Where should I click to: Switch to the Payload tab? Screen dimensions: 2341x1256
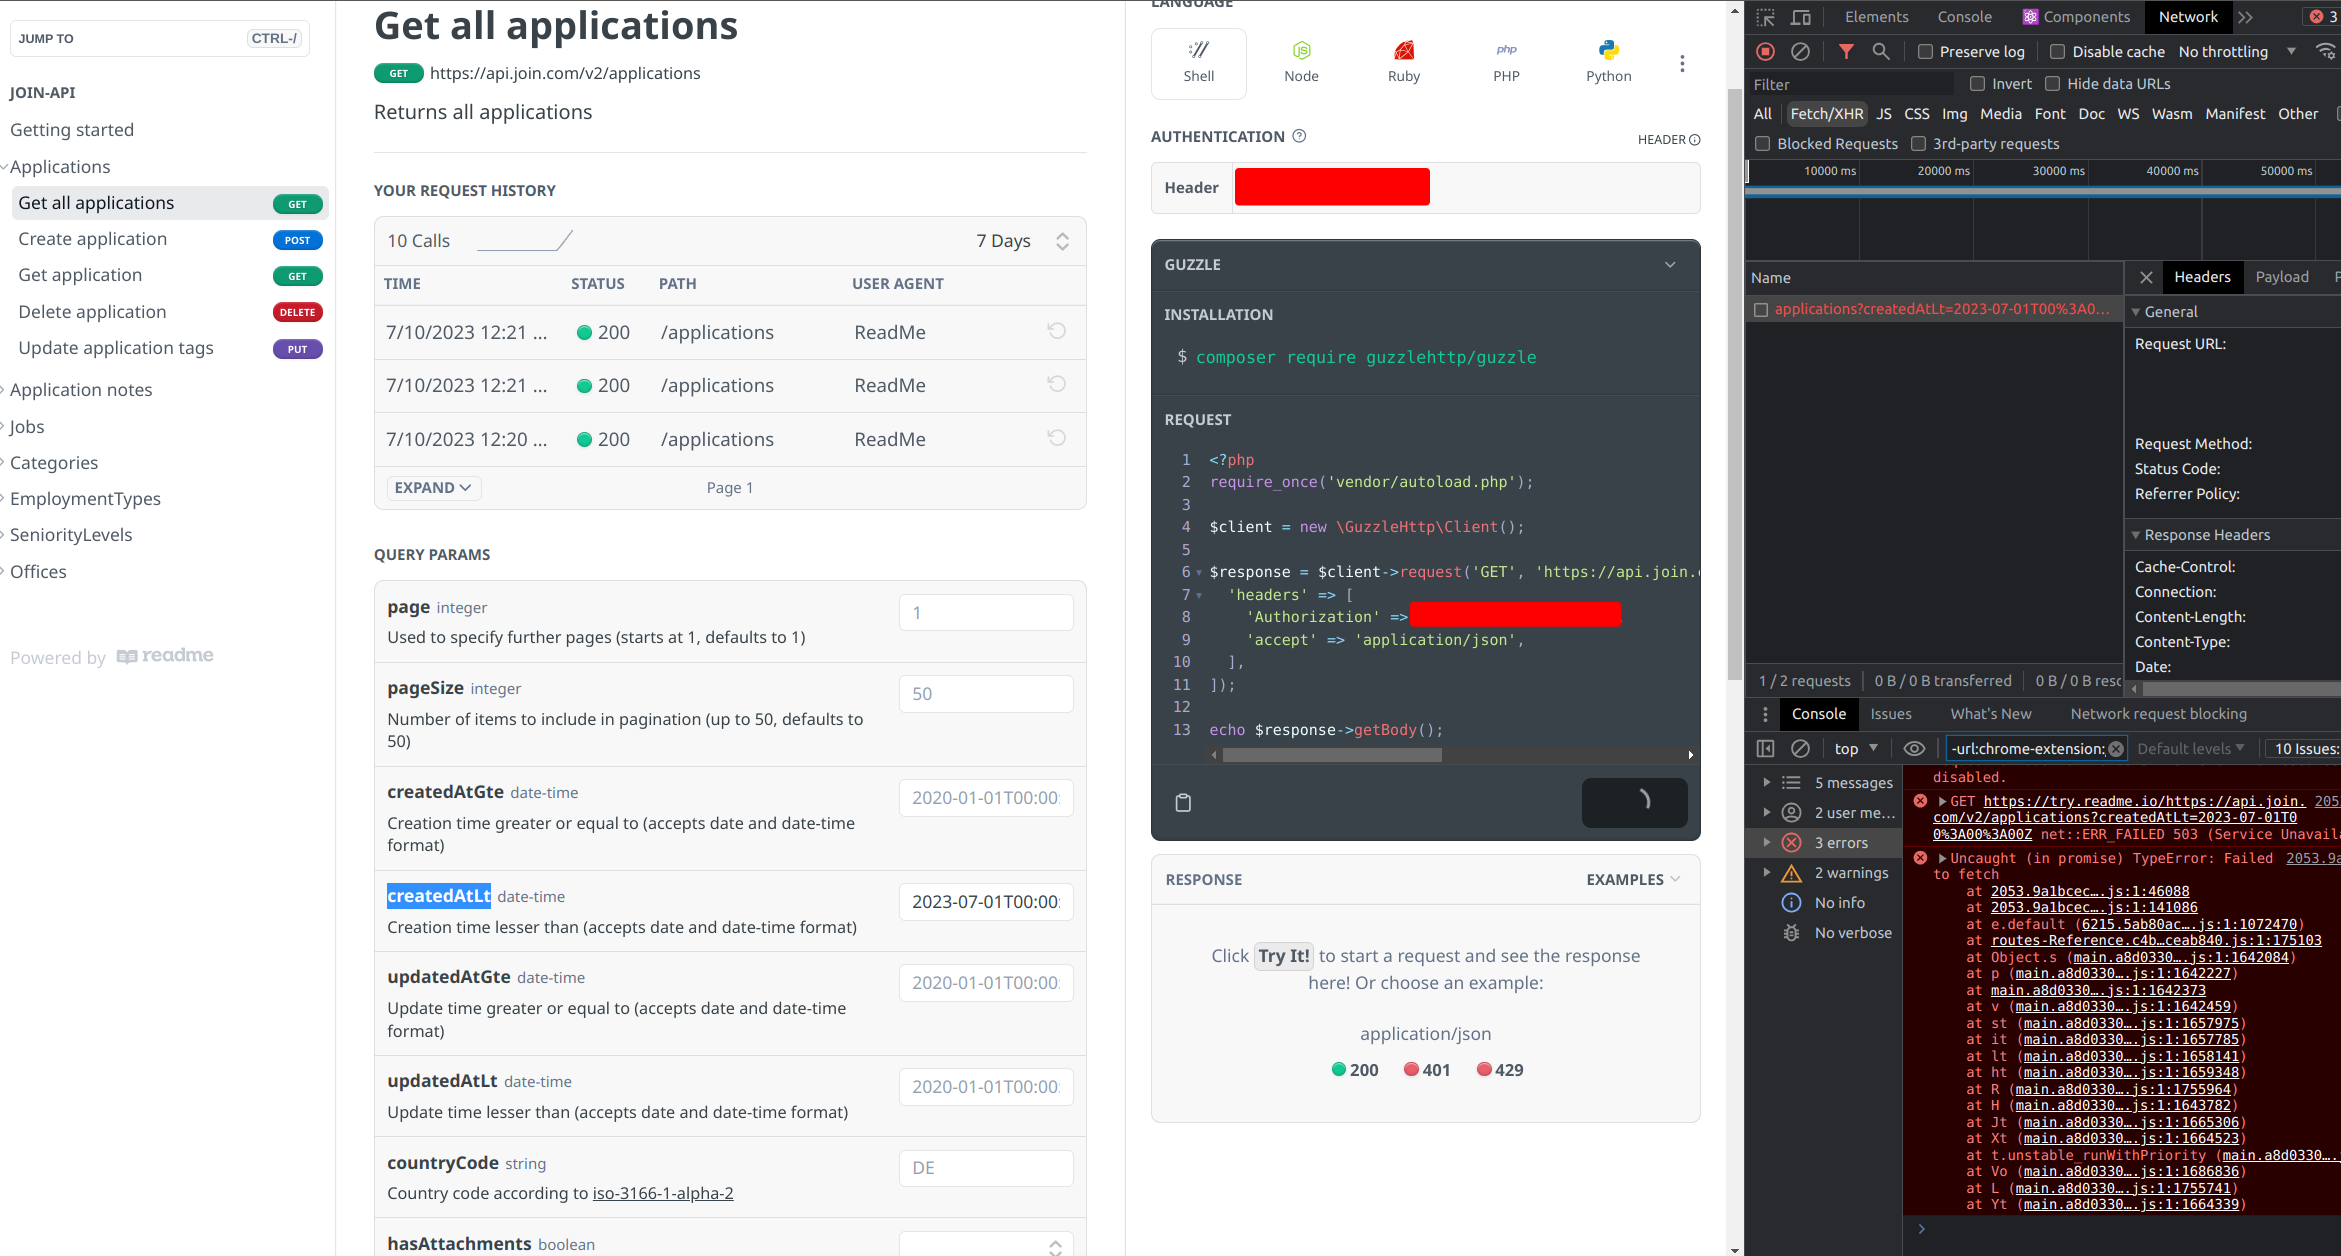2281,277
